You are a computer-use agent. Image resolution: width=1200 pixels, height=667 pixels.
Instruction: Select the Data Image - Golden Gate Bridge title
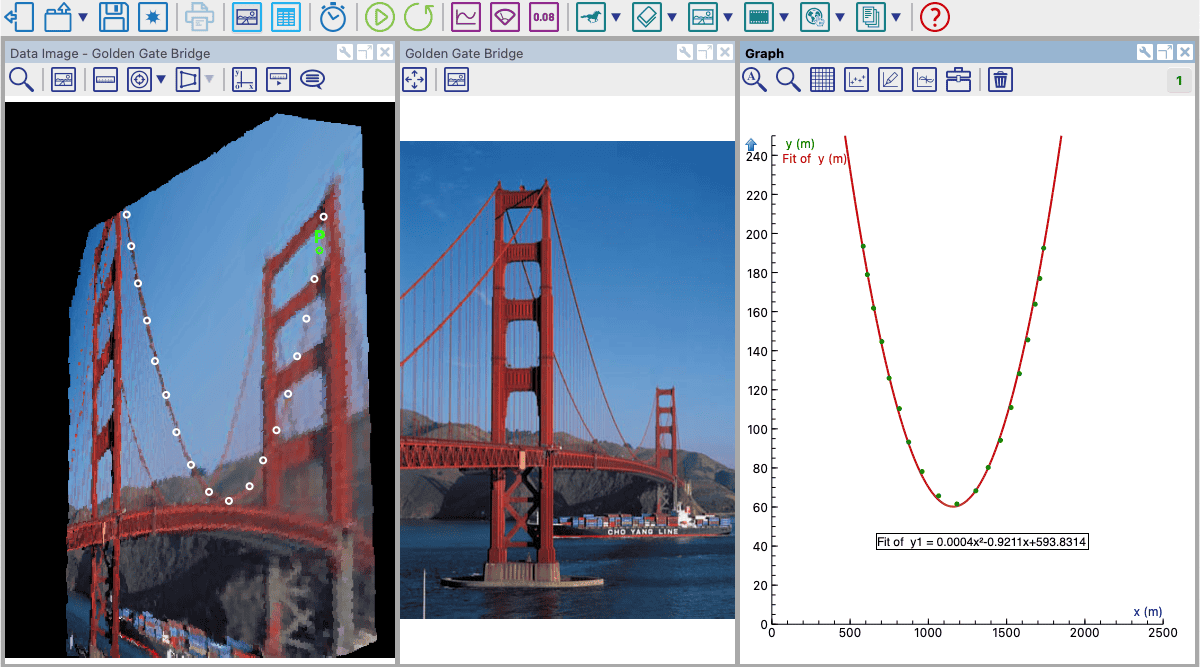pos(110,53)
